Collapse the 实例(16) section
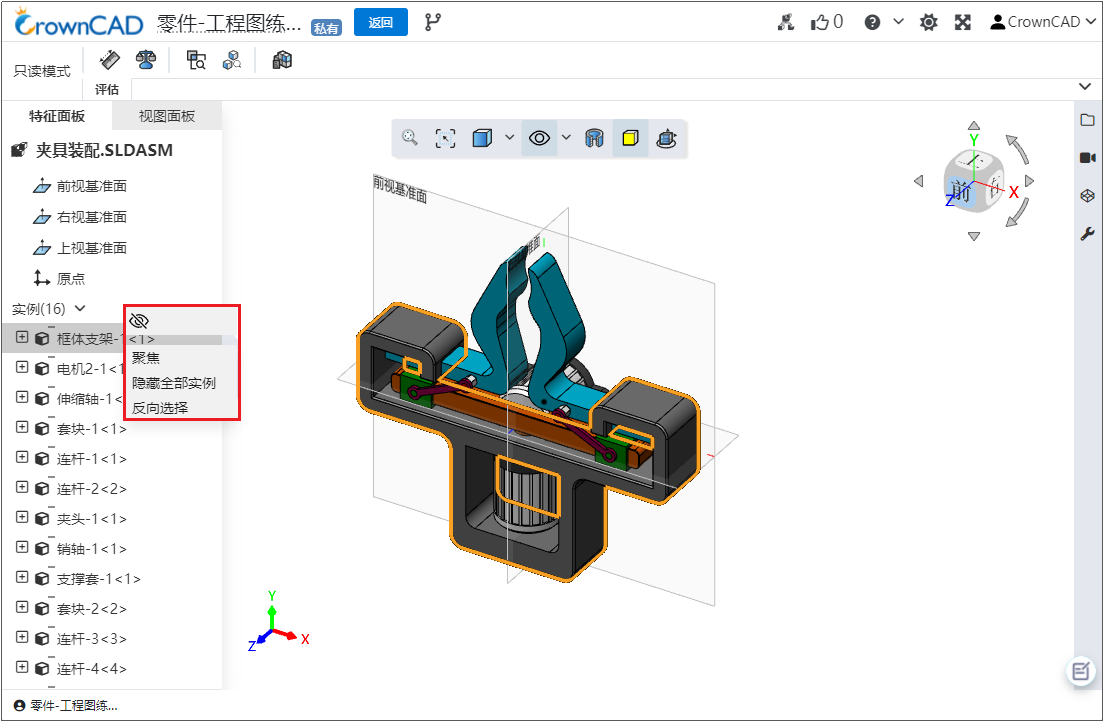The width and height of the screenshot is (1105, 723). 80,309
